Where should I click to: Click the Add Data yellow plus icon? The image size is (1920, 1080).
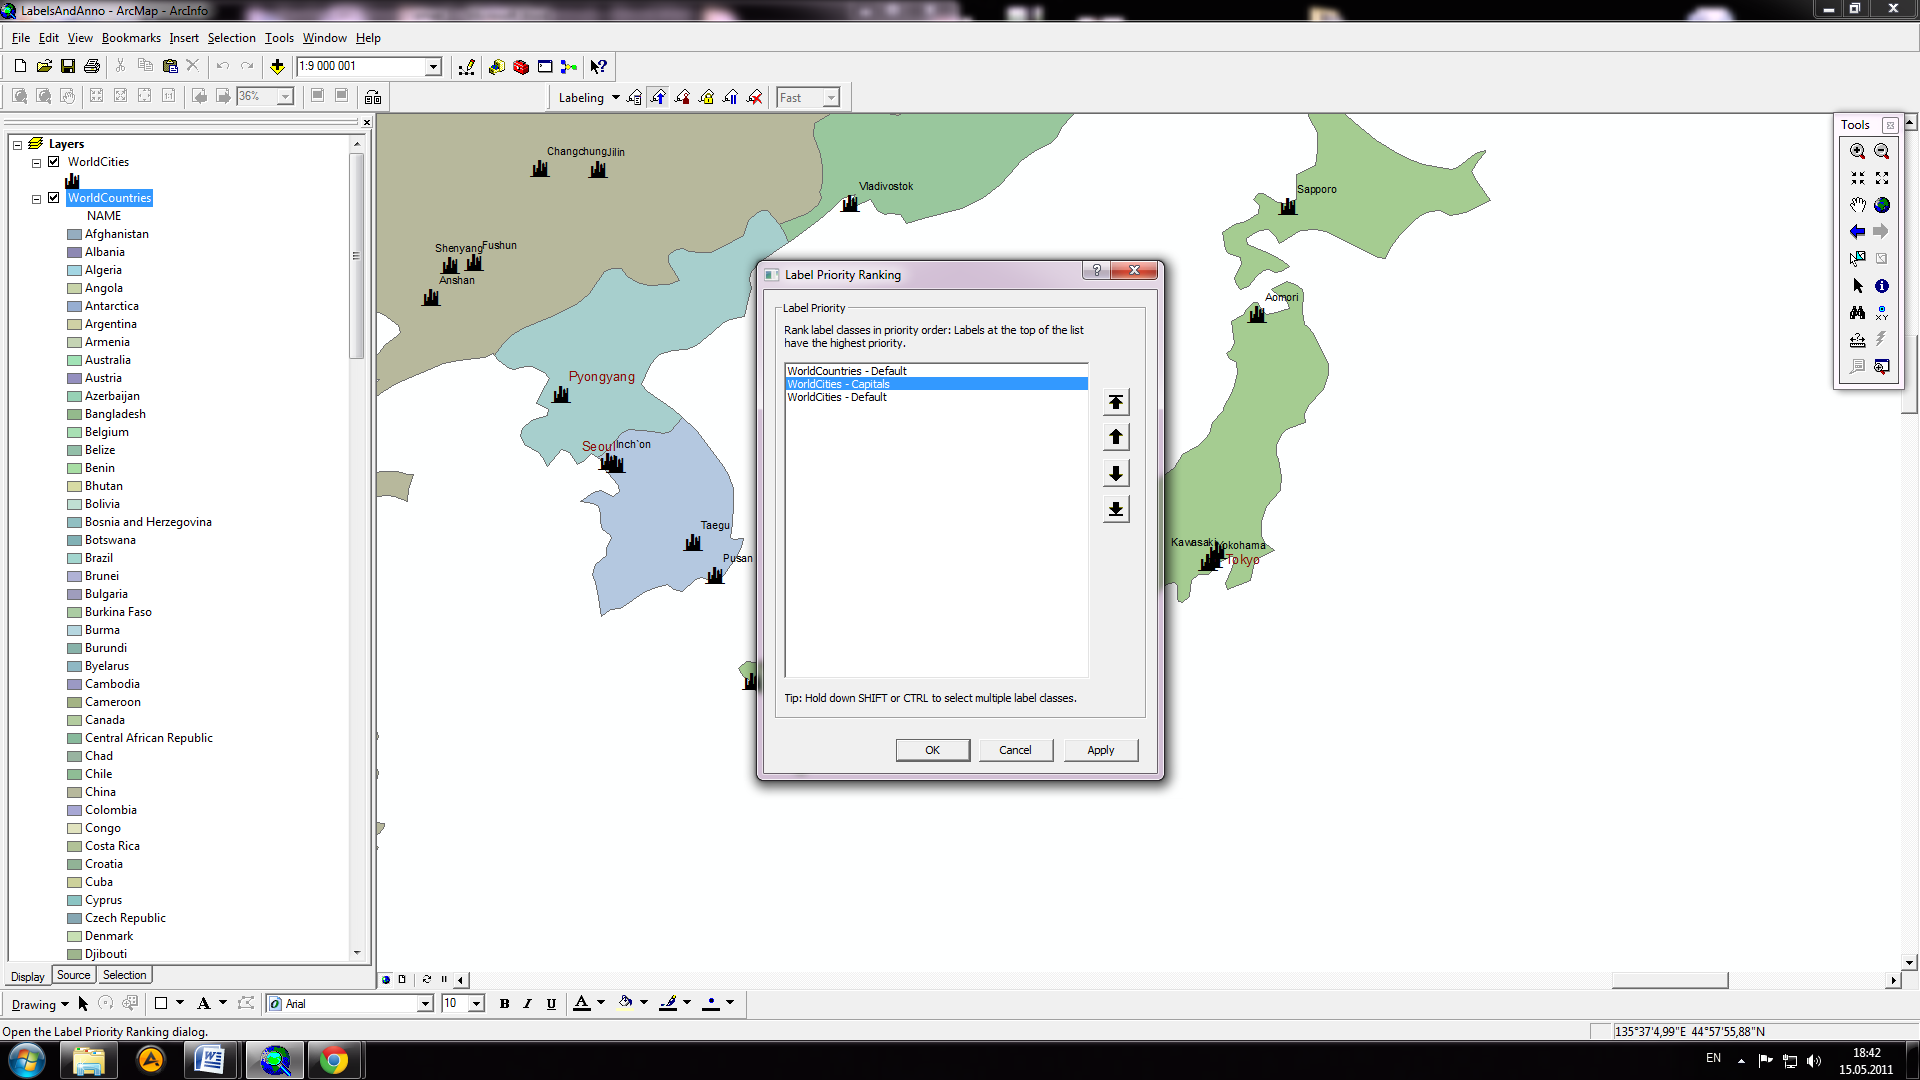pos(277,67)
